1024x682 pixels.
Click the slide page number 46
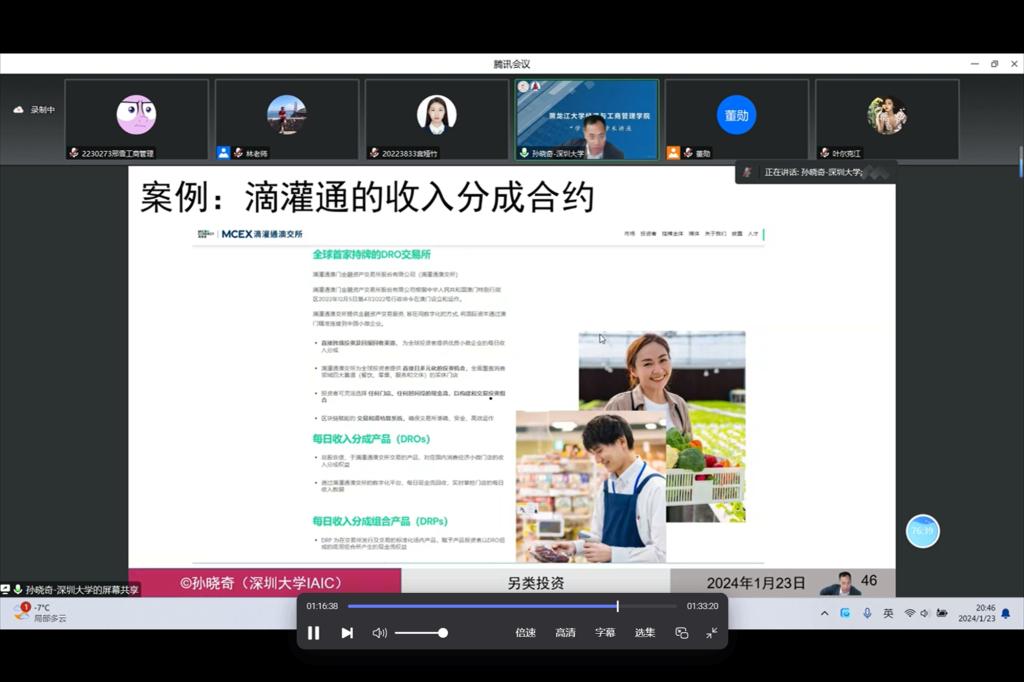click(869, 580)
